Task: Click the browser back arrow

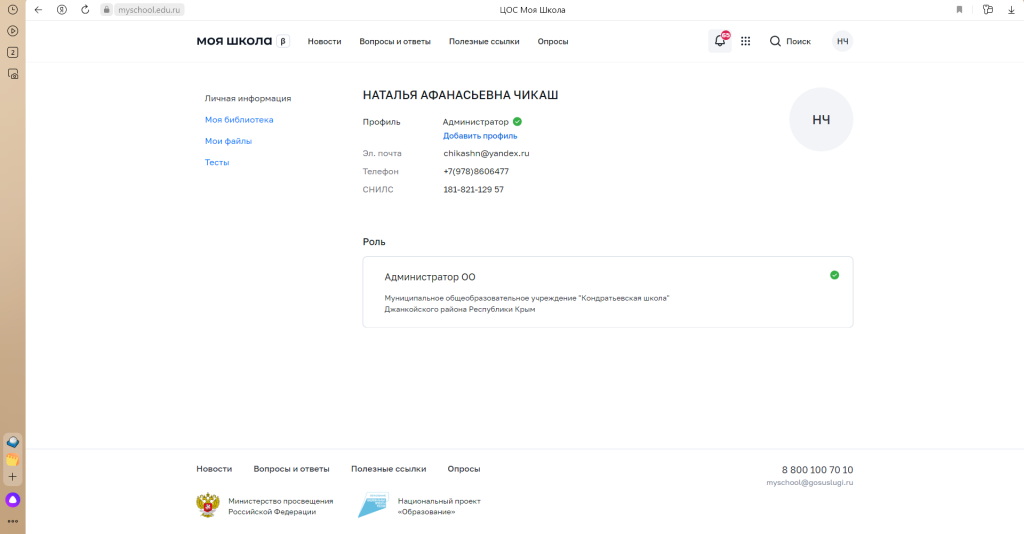Action: pos(38,9)
